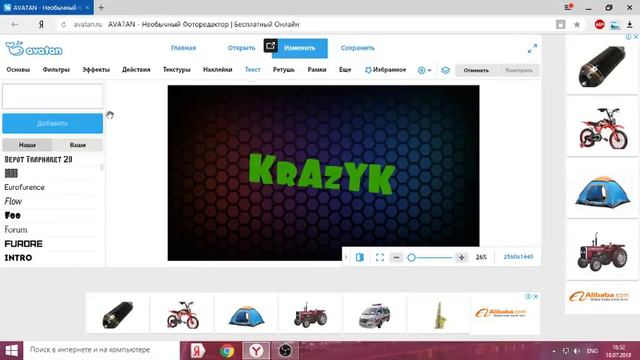640x360 pixels.
Task: Choose the Eurofurence font
Action: point(24,187)
